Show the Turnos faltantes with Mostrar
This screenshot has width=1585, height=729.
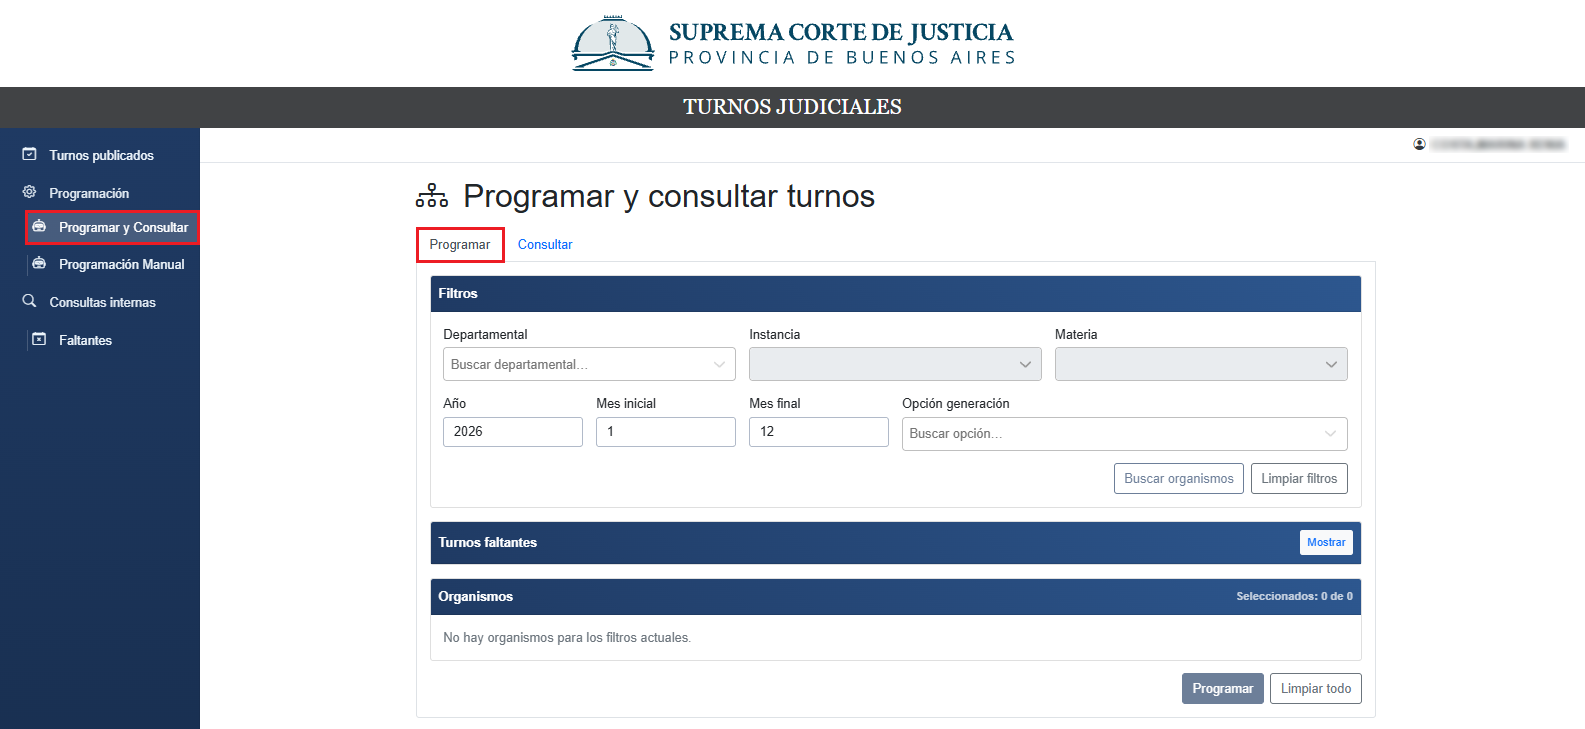coord(1326,542)
